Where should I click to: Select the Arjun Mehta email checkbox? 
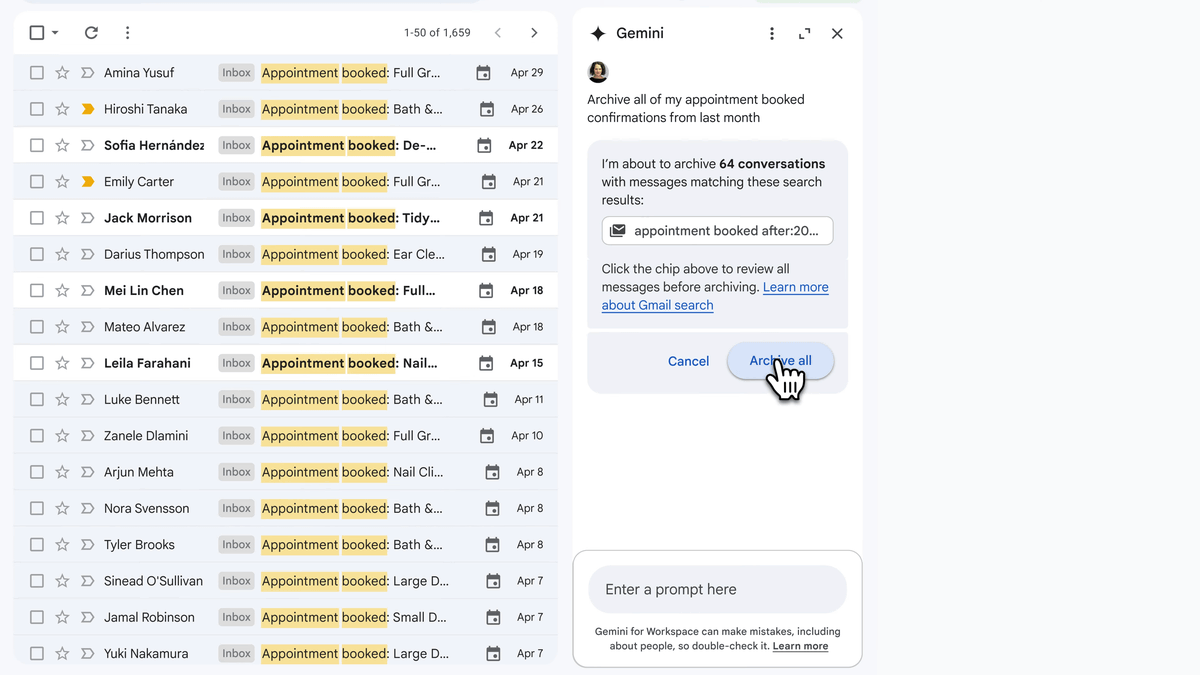[x=37, y=472]
